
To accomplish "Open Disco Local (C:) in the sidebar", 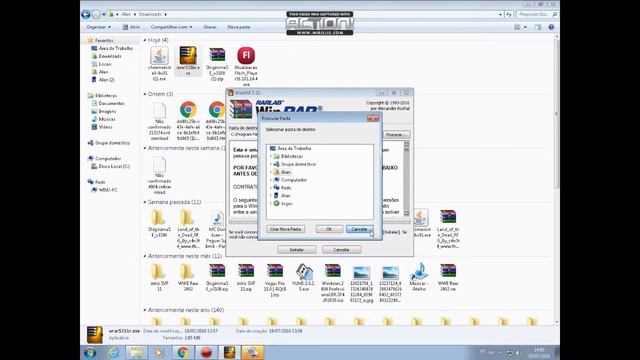I will point(111,167).
